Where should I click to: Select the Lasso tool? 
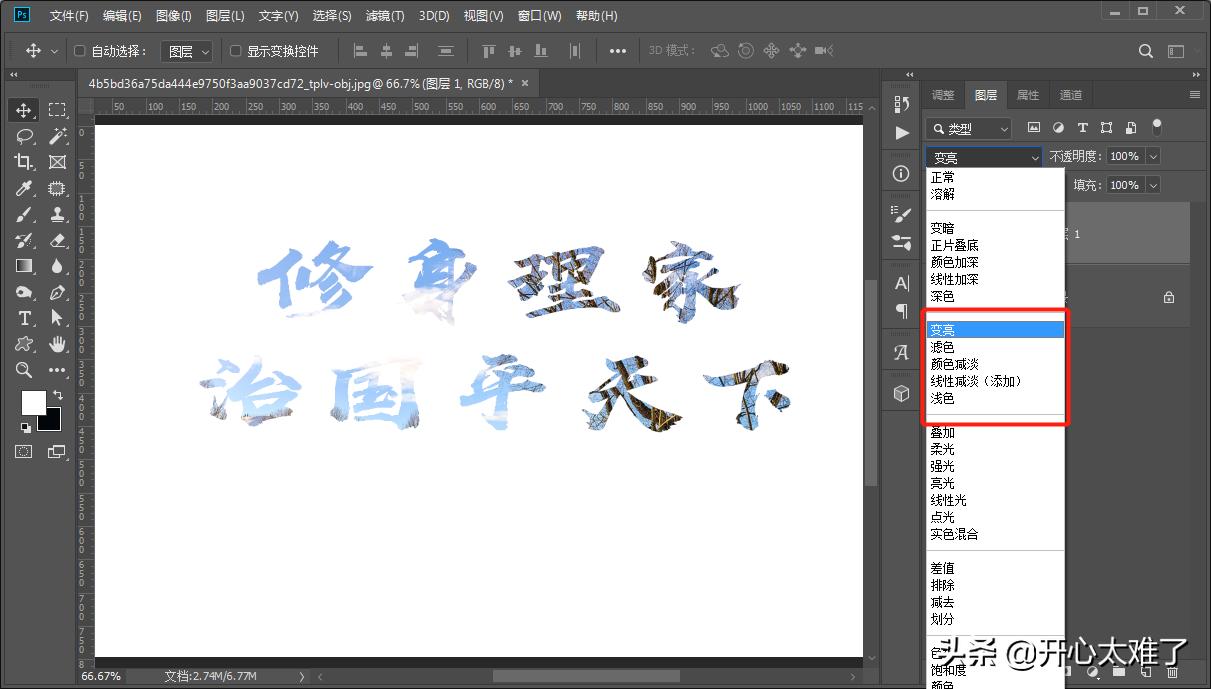click(24, 136)
